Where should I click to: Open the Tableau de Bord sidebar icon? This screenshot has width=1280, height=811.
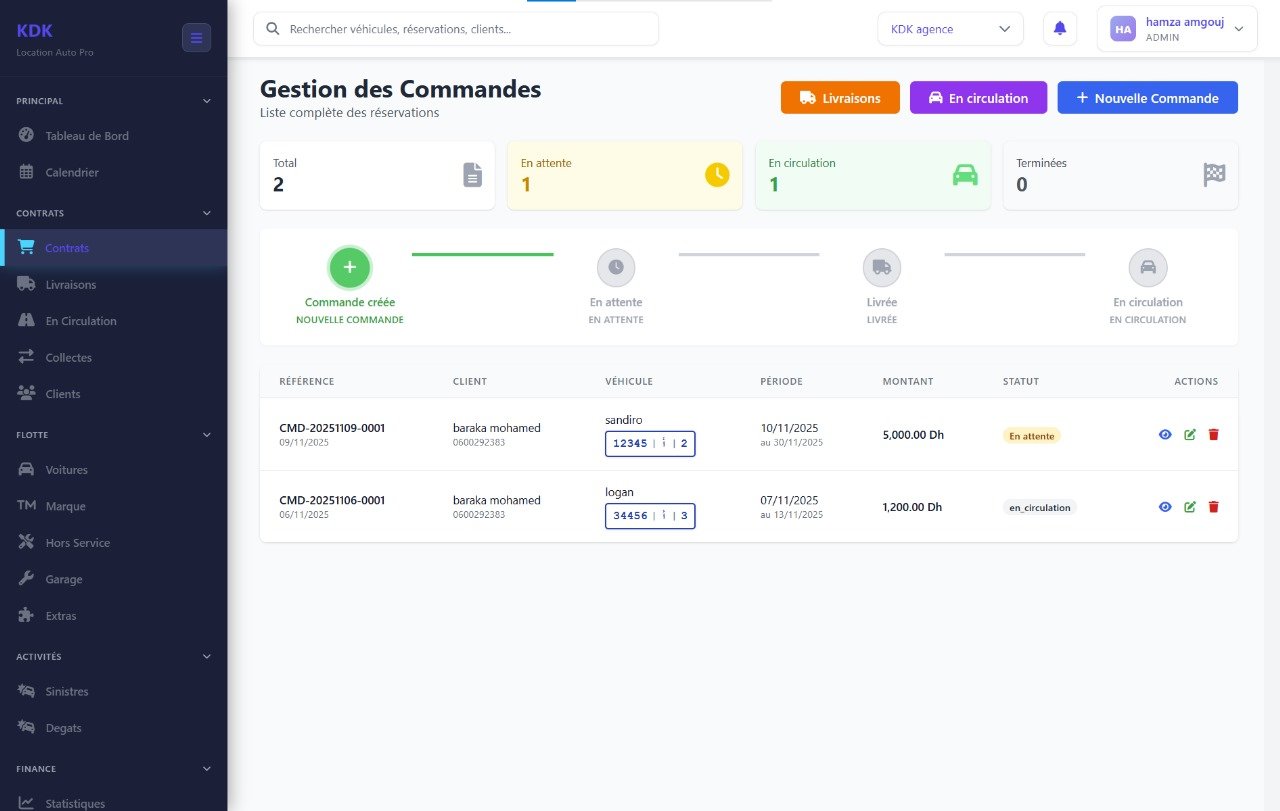pyautogui.click(x=25, y=135)
